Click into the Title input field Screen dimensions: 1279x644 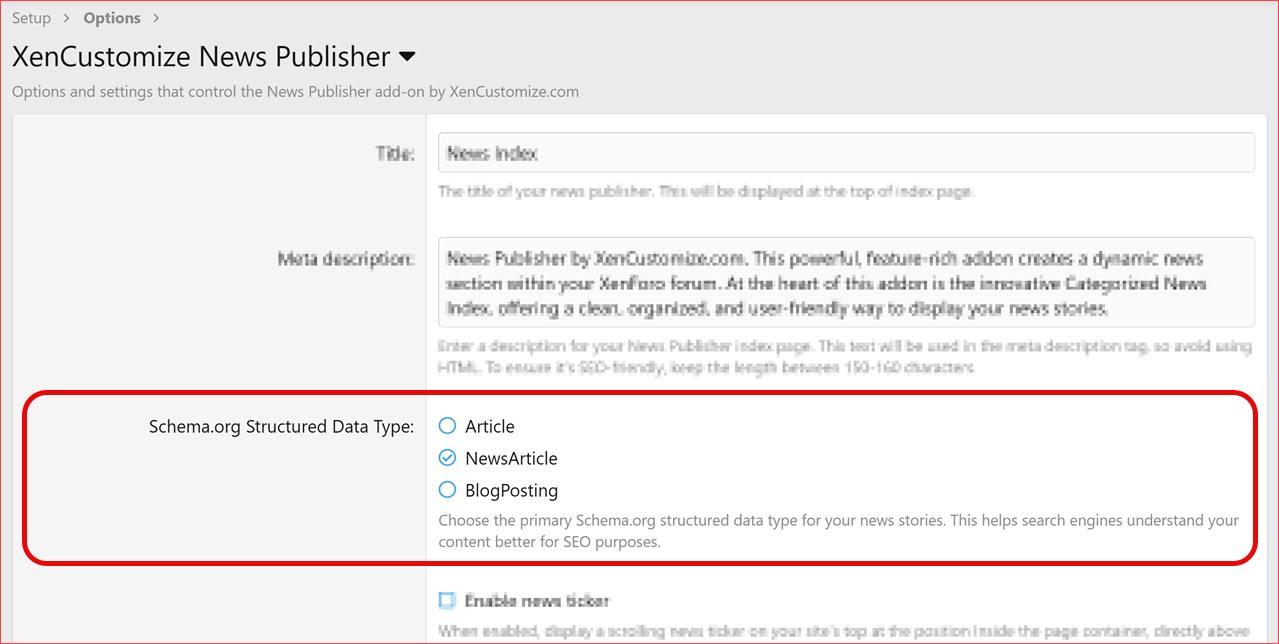click(x=845, y=153)
